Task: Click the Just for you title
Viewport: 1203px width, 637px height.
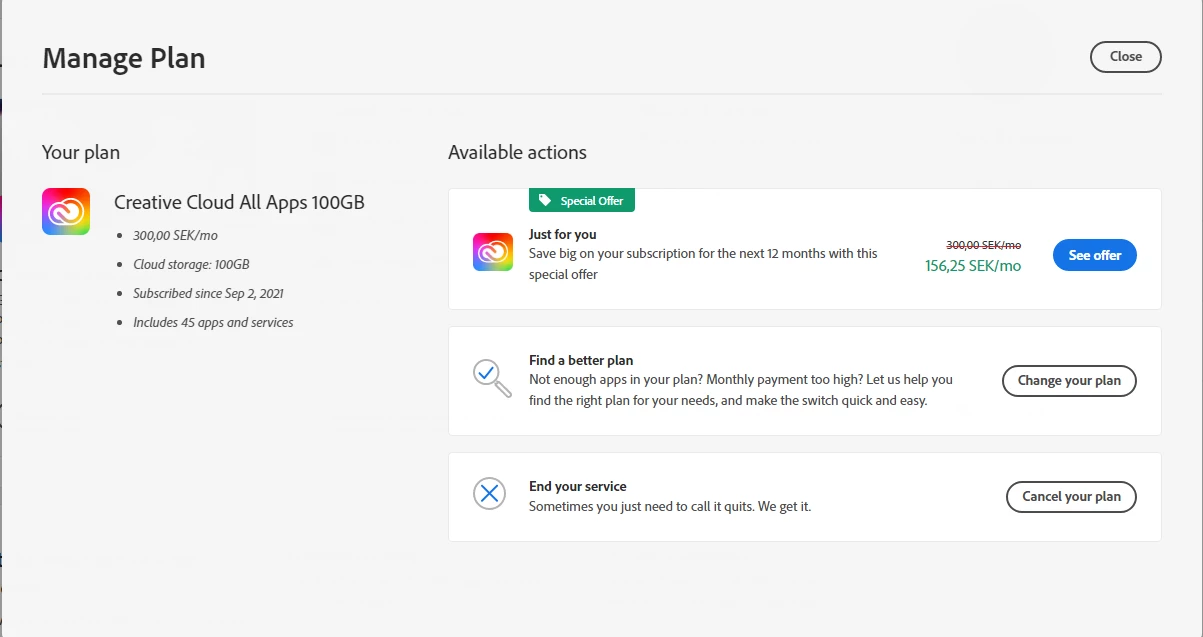Action: point(562,235)
